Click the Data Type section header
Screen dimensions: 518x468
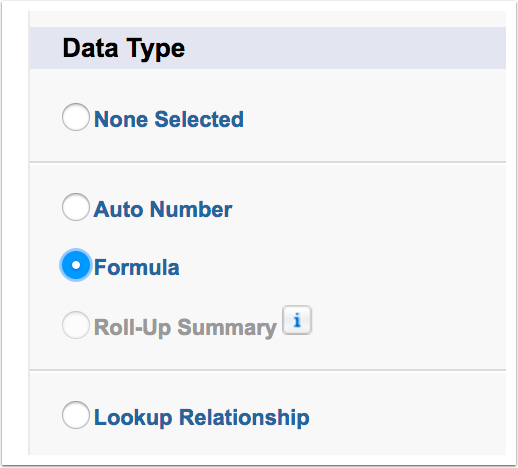(124, 49)
